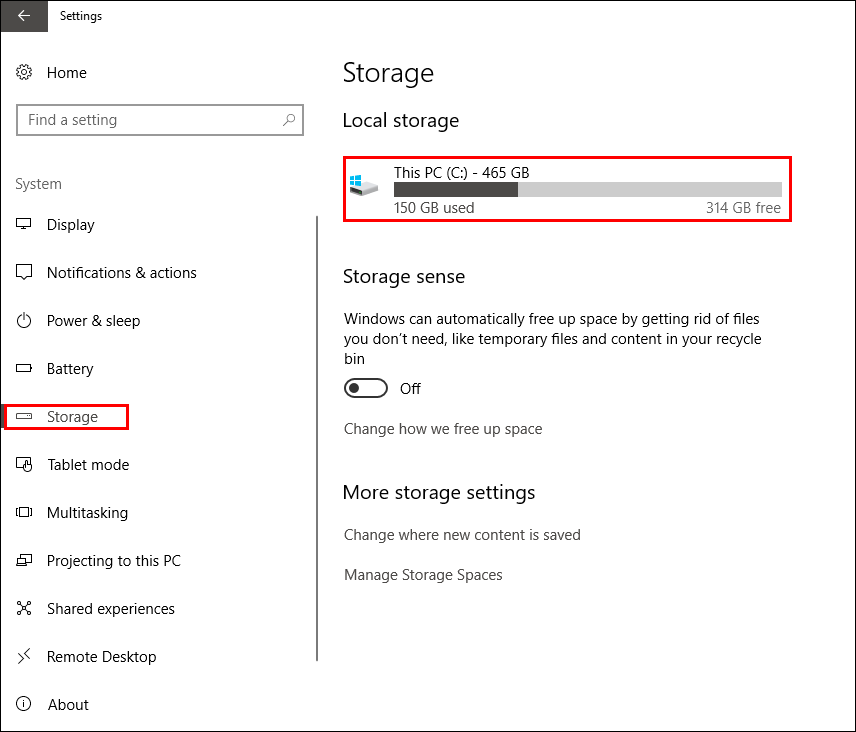Click the Storage sense Off label
This screenshot has height=732, width=856.
tap(410, 389)
